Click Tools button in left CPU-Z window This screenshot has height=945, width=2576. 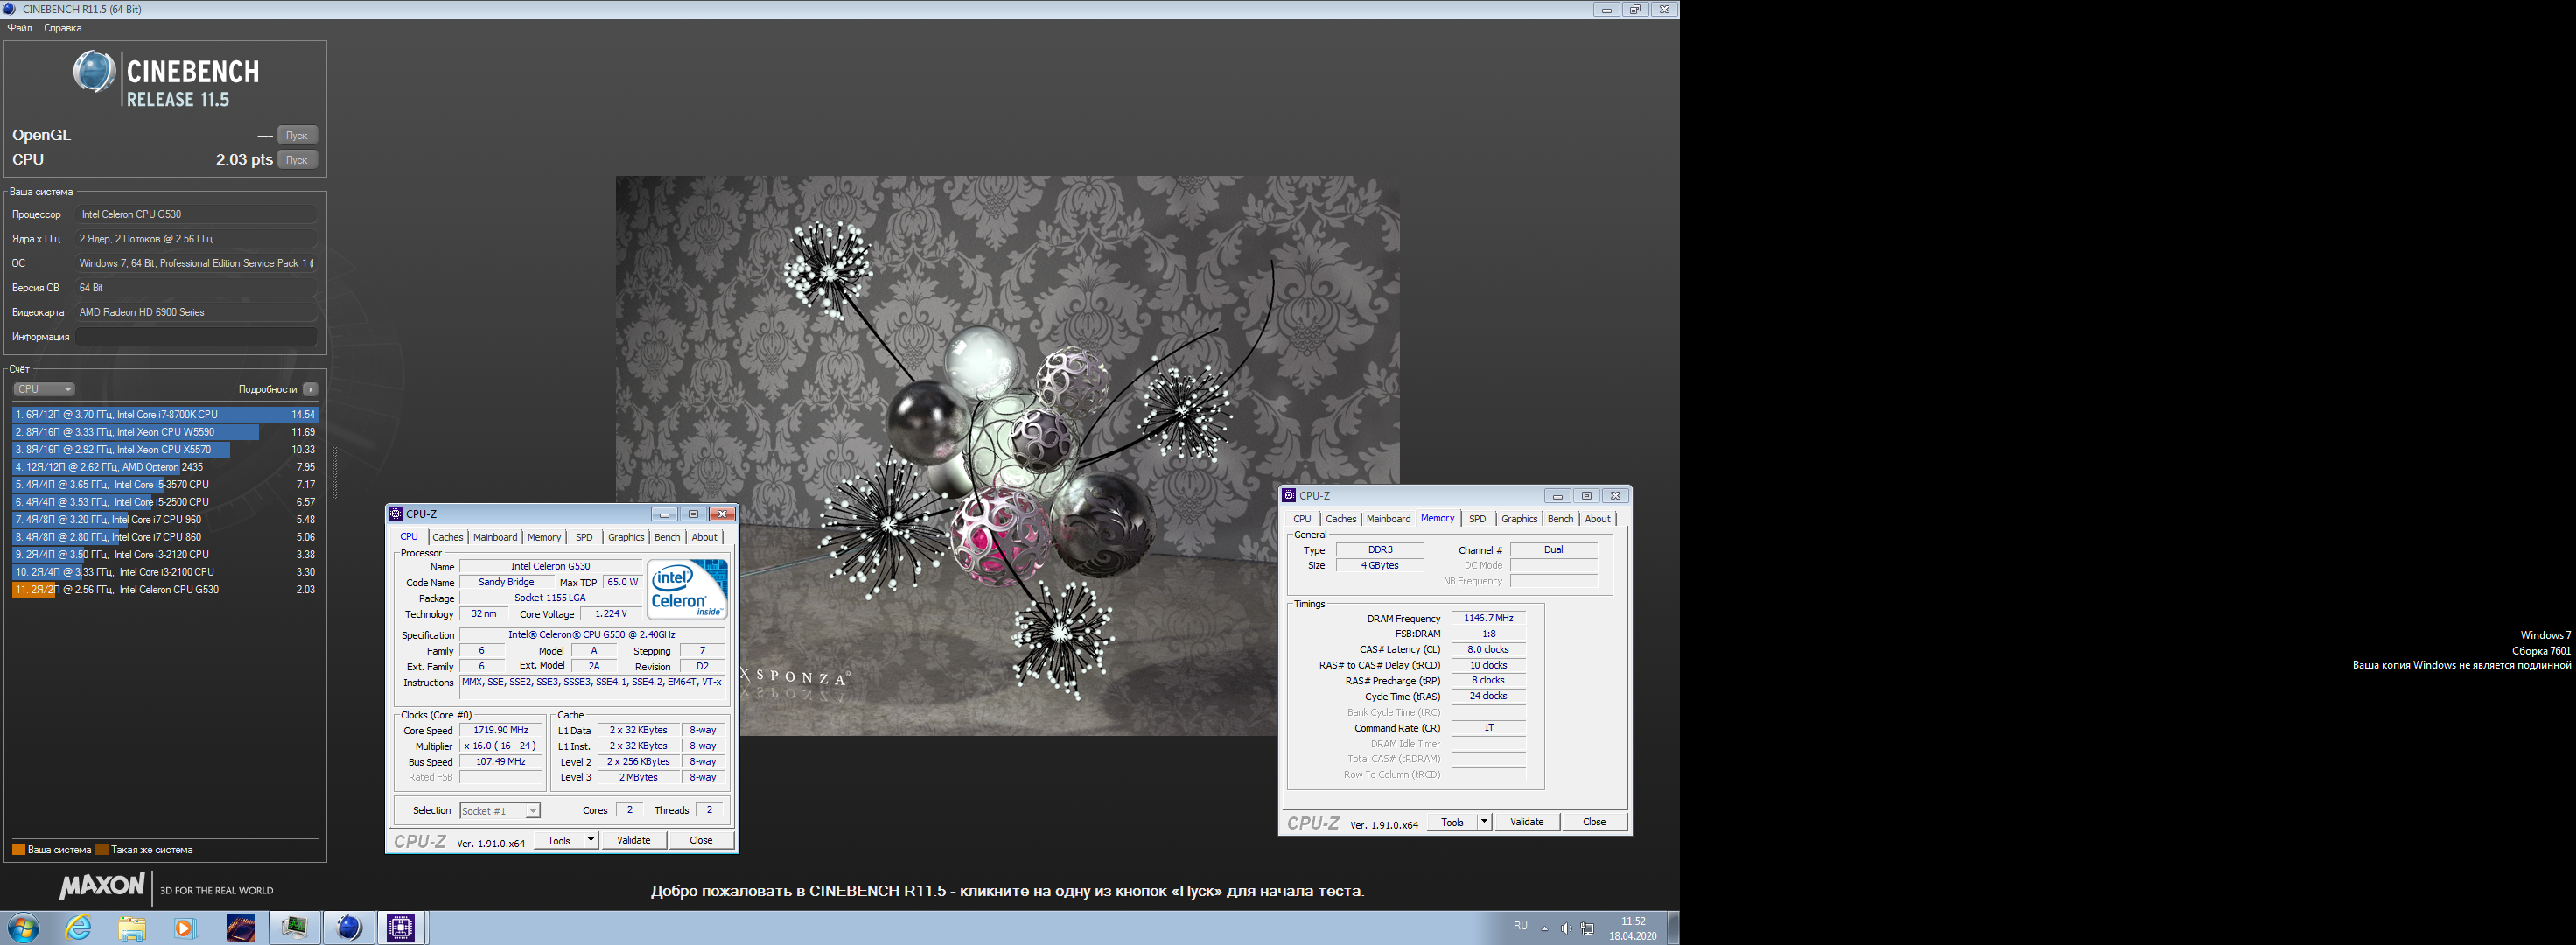click(x=559, y=840)
